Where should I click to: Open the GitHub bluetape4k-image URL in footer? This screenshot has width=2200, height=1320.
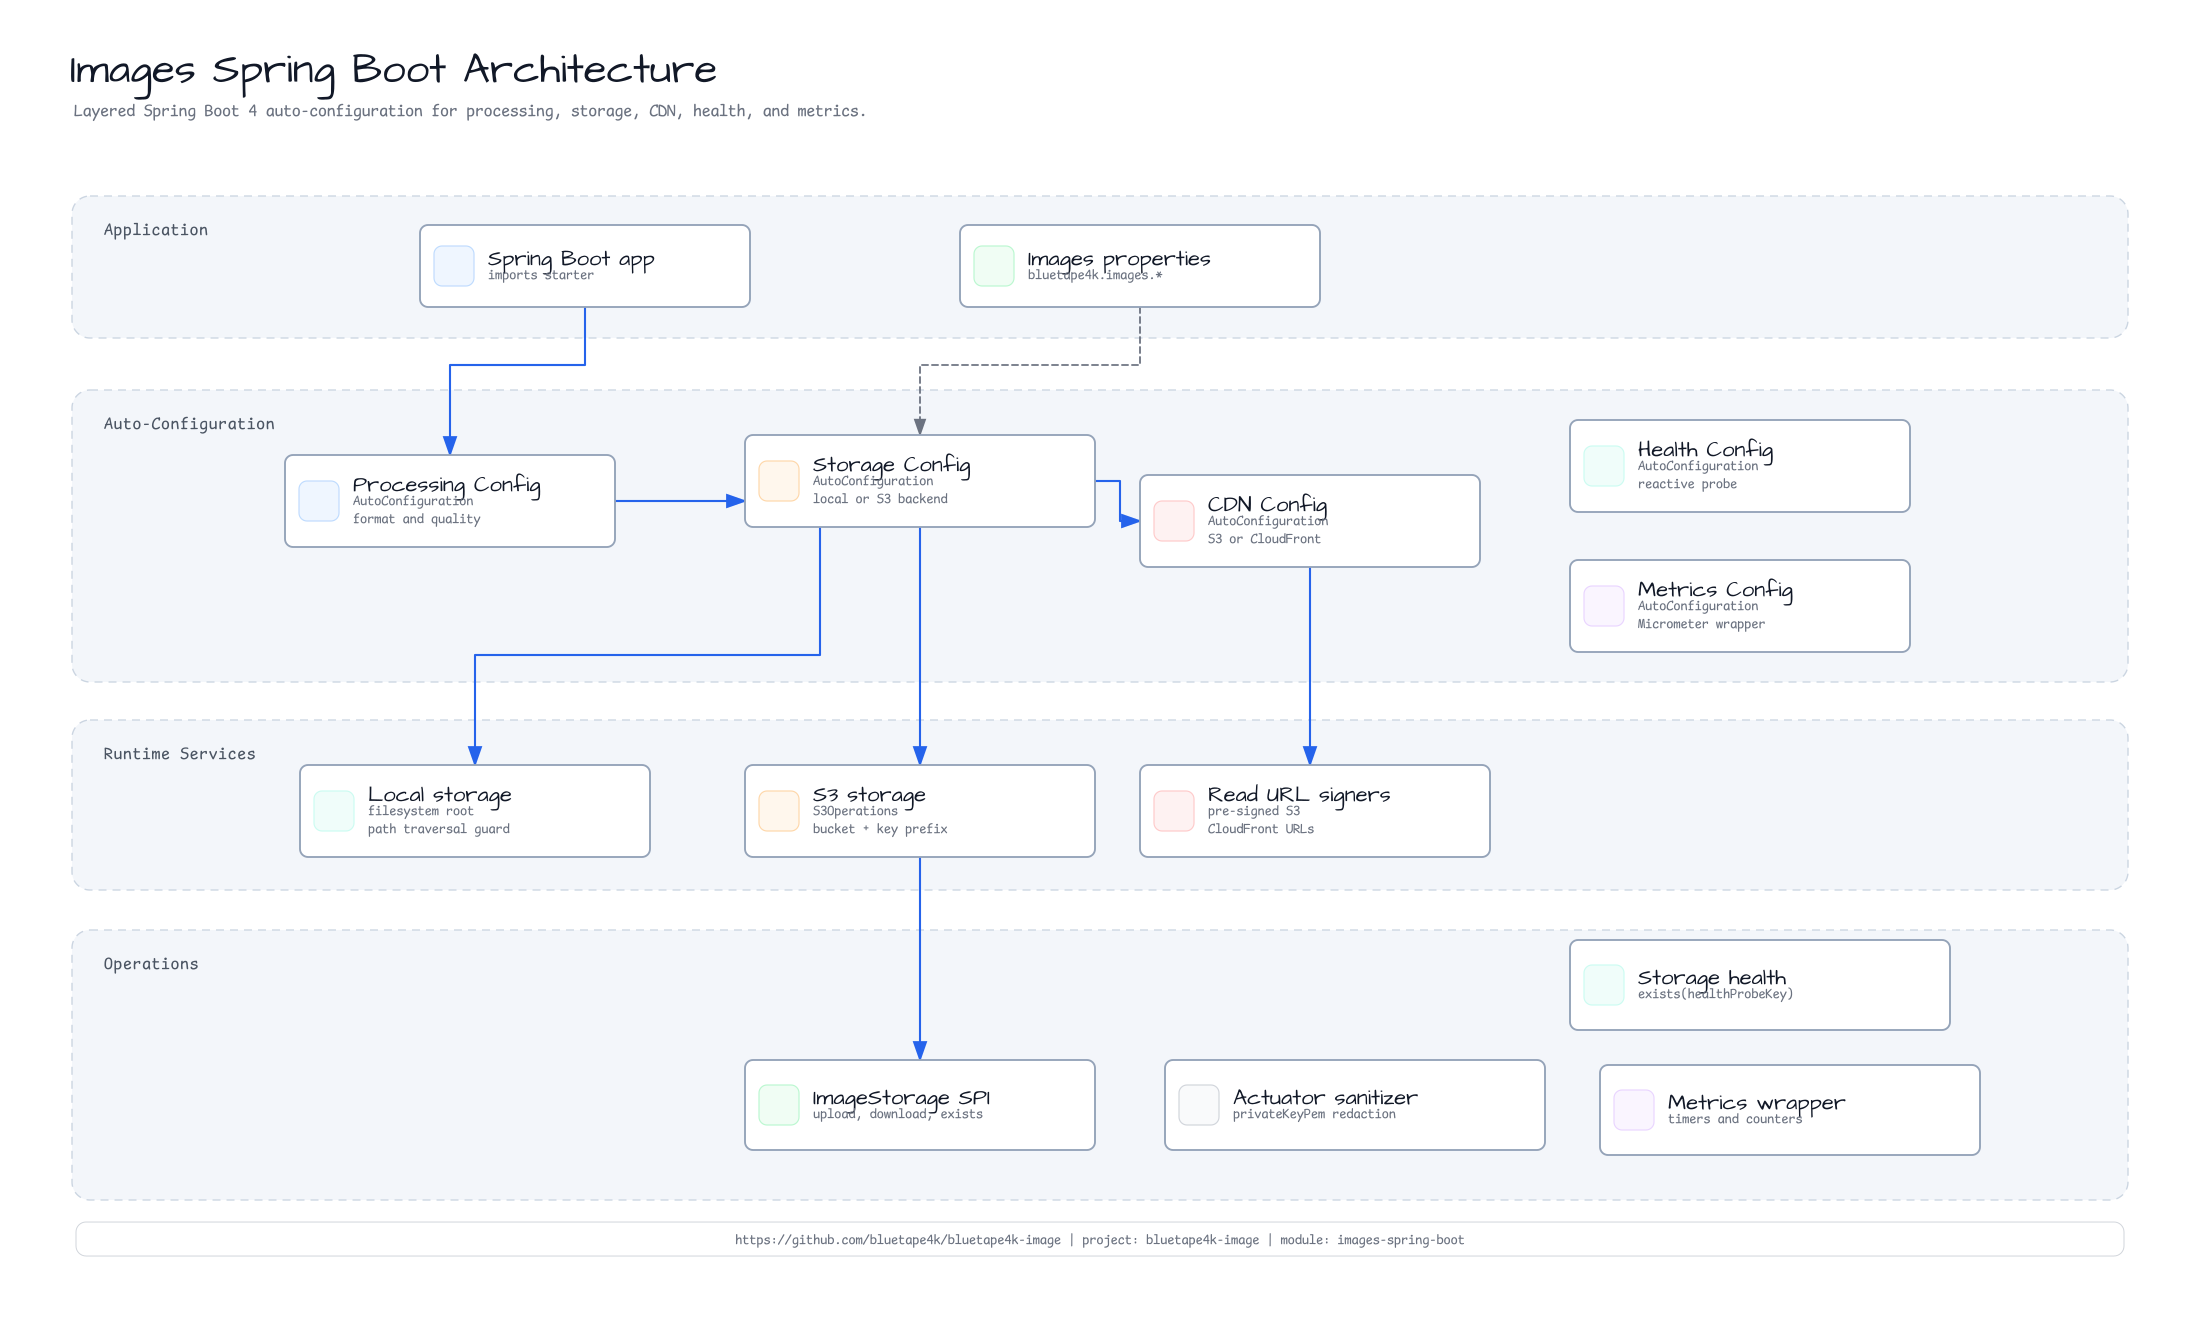pyautogui.click(x=898, y=1240)
